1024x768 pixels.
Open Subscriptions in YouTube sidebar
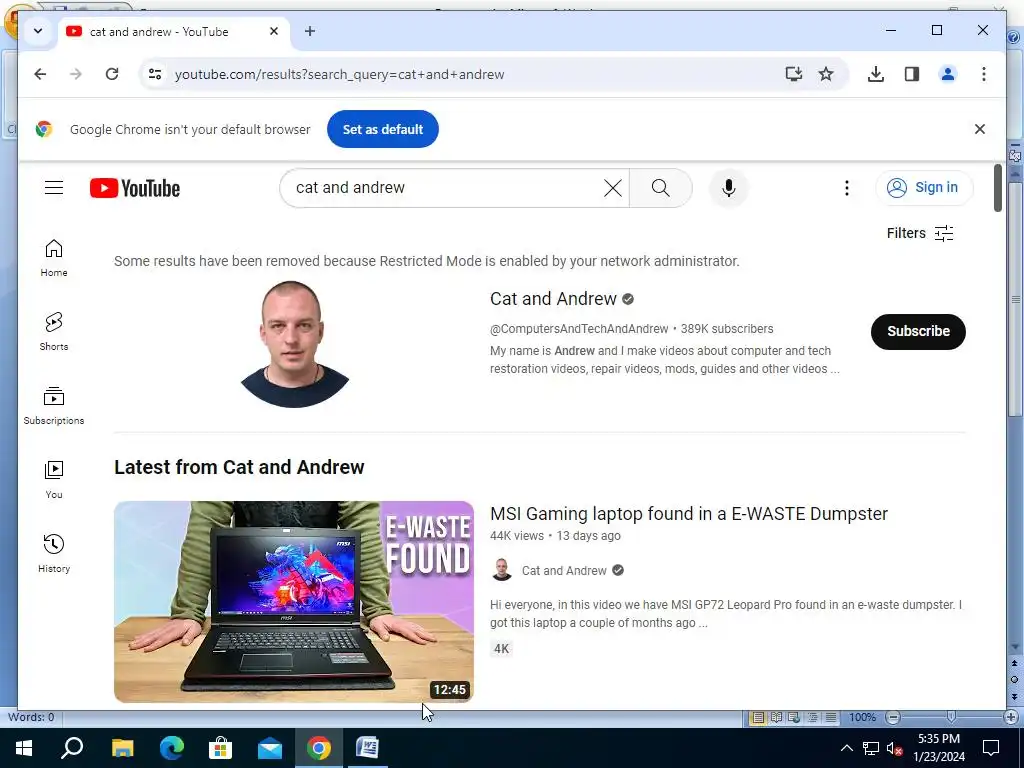pyautogui.click(x=54, y=406)
